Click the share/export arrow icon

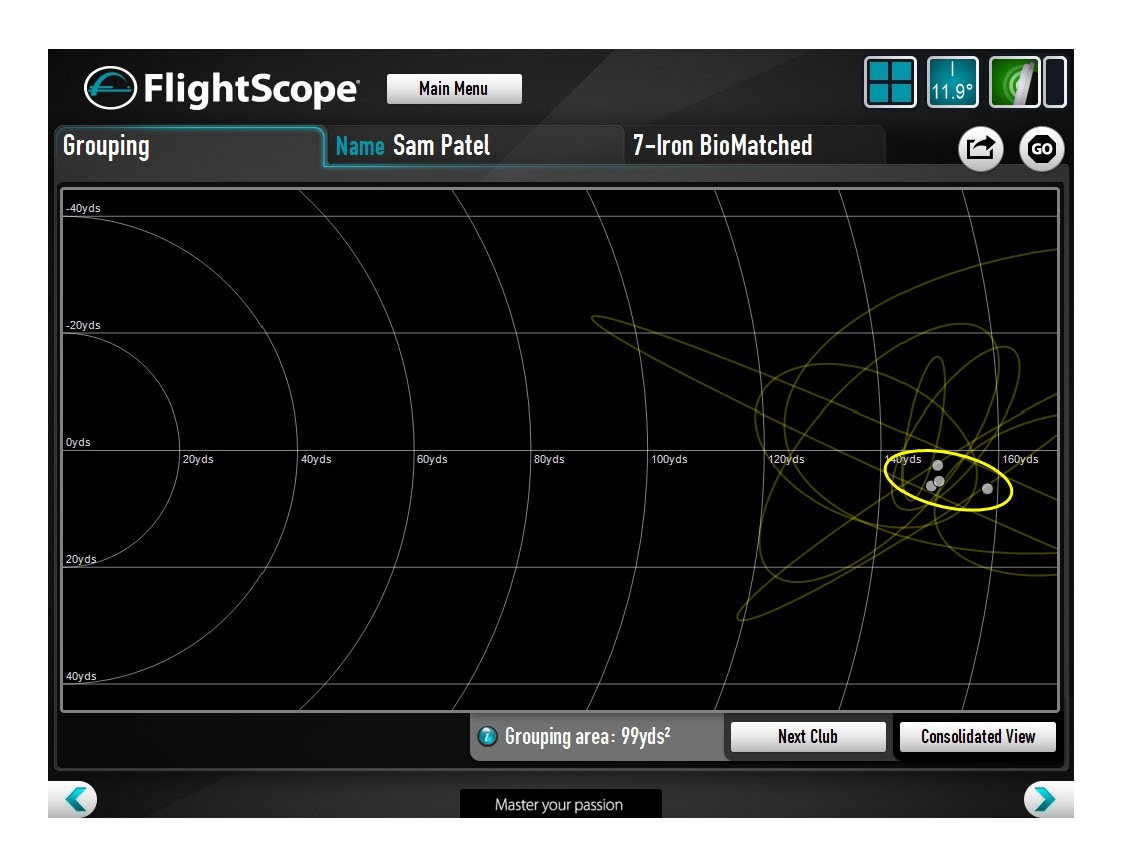[980, 149]
